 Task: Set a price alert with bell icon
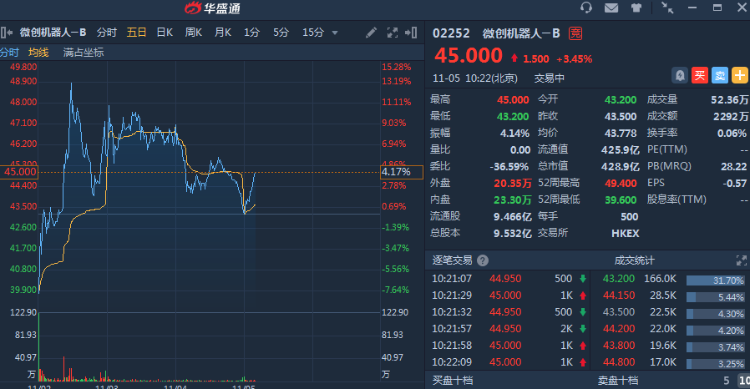pos(680,75)
